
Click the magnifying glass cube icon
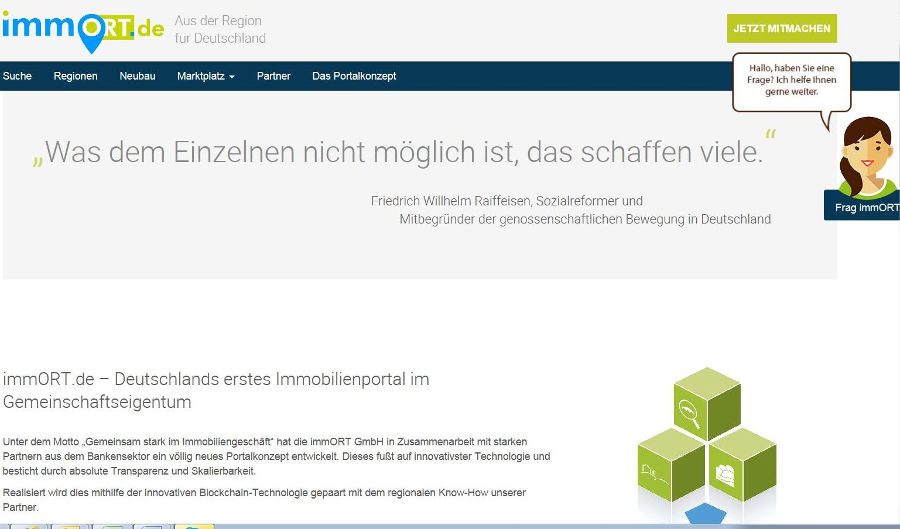click(x=707, y=403)
